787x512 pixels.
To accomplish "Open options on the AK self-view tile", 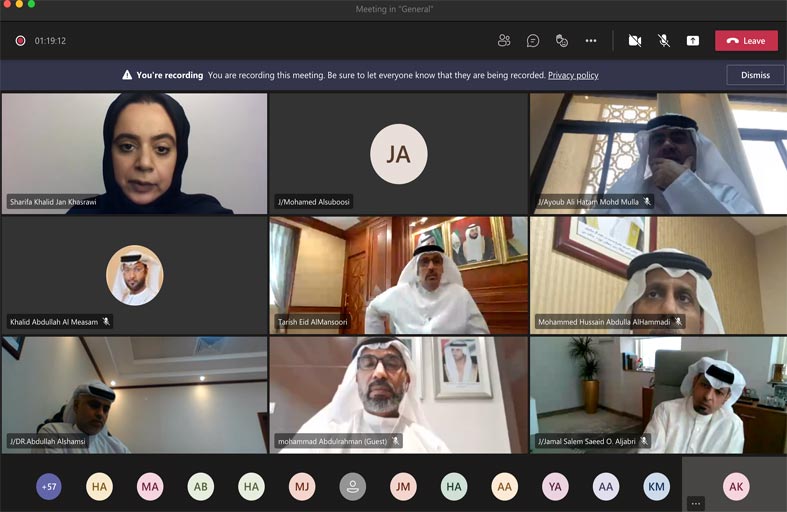I will click(x=696, y=503).
